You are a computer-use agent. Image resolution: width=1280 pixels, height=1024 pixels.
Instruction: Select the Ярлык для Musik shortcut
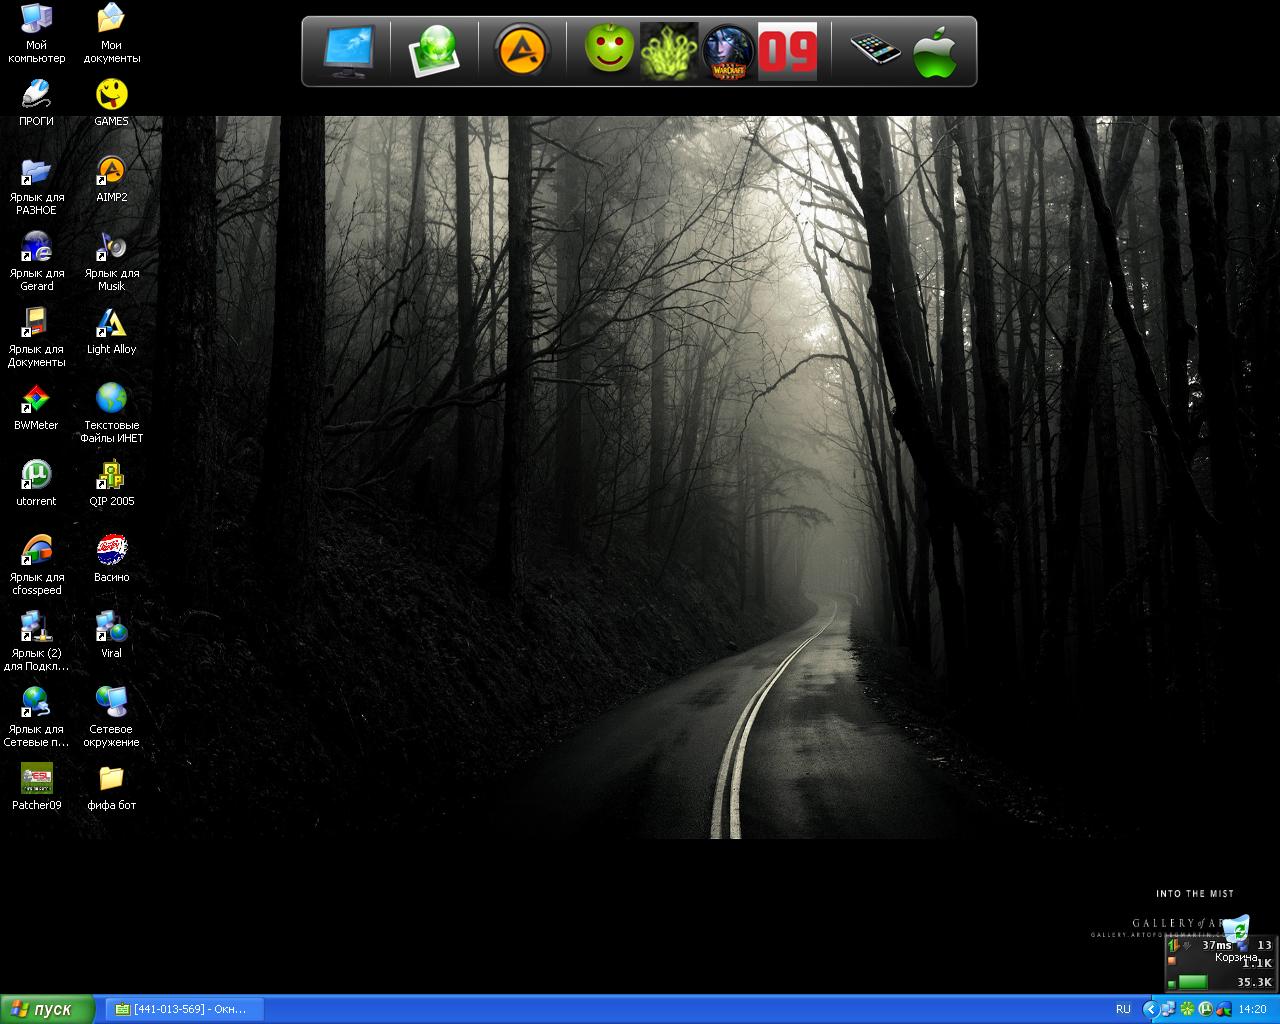tap(111, 262)
